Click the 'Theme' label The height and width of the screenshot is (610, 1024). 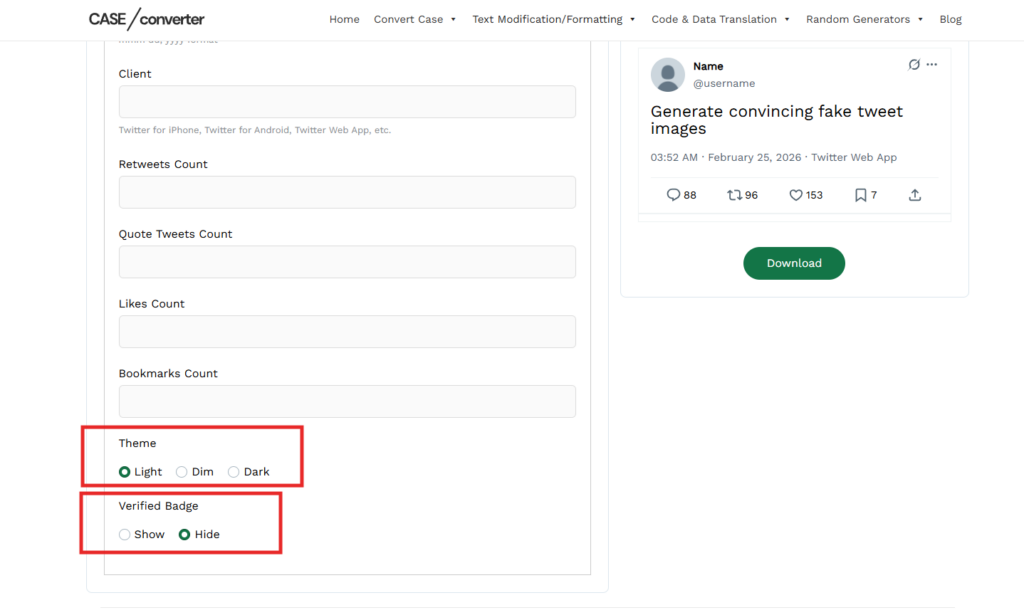click(137, 443)
